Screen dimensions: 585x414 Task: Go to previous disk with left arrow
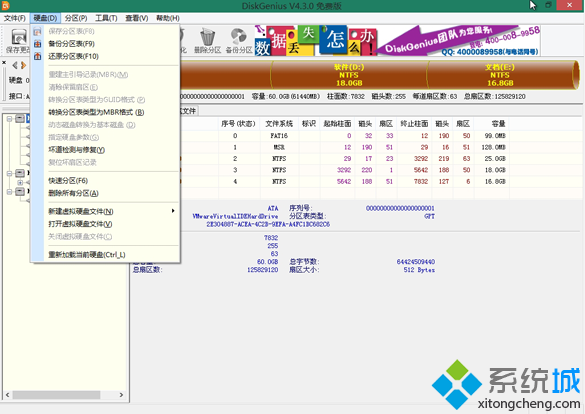click(x=15, y=66)
